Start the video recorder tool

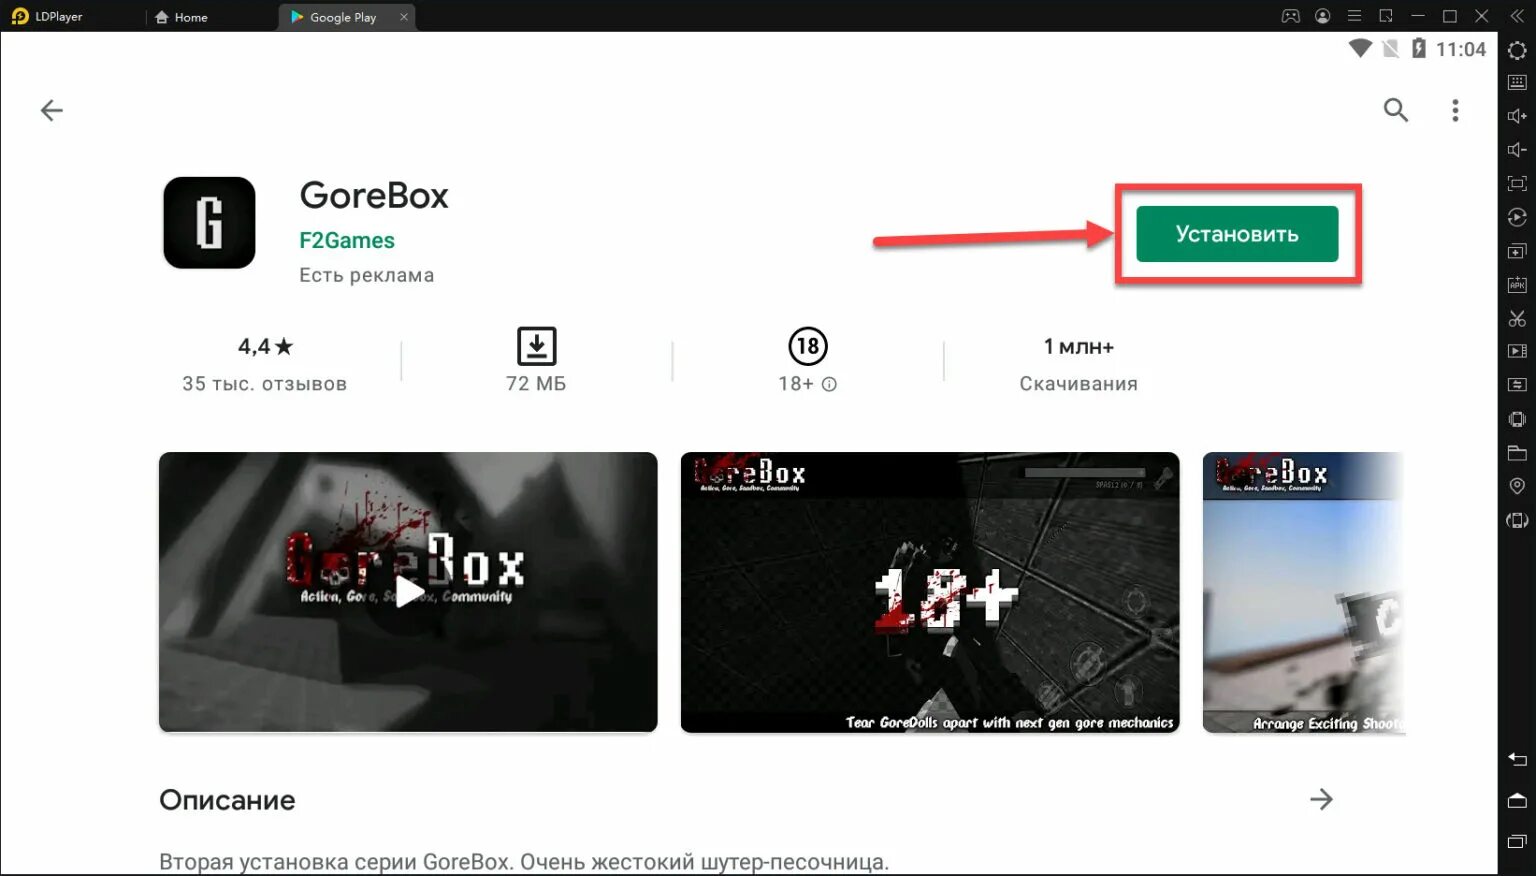point(1517,351)
